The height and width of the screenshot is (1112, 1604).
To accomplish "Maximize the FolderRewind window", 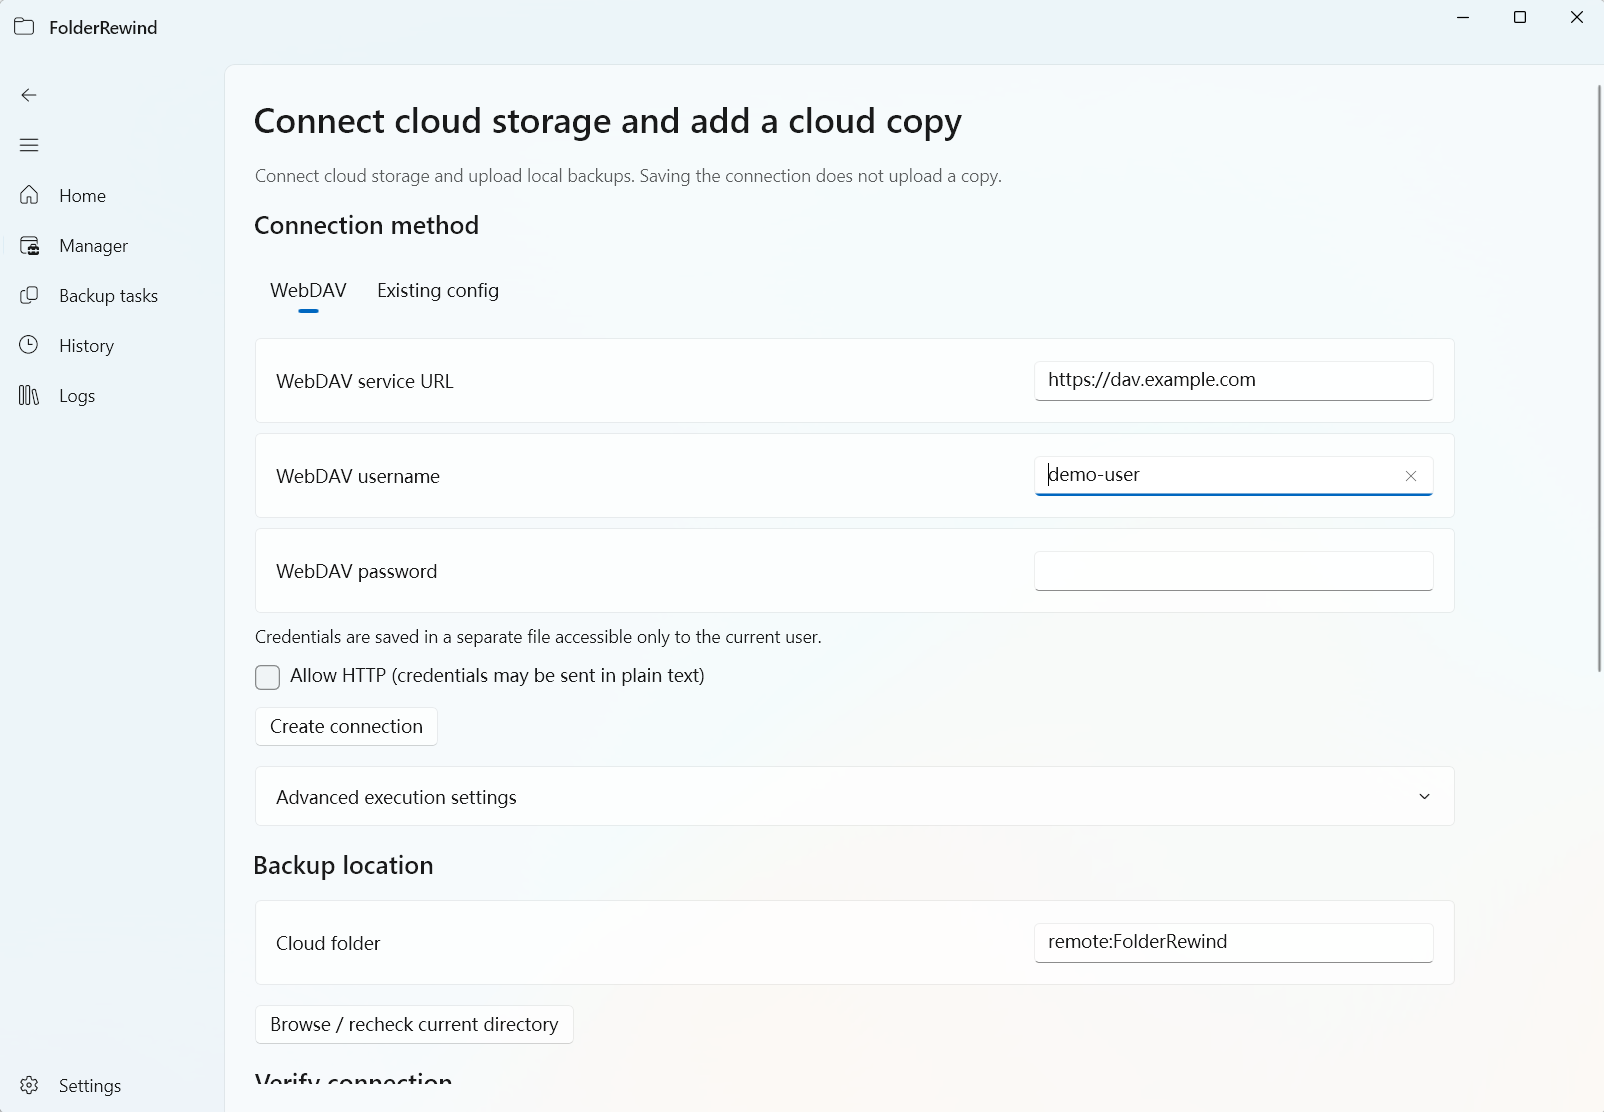I will [1520, 18].
